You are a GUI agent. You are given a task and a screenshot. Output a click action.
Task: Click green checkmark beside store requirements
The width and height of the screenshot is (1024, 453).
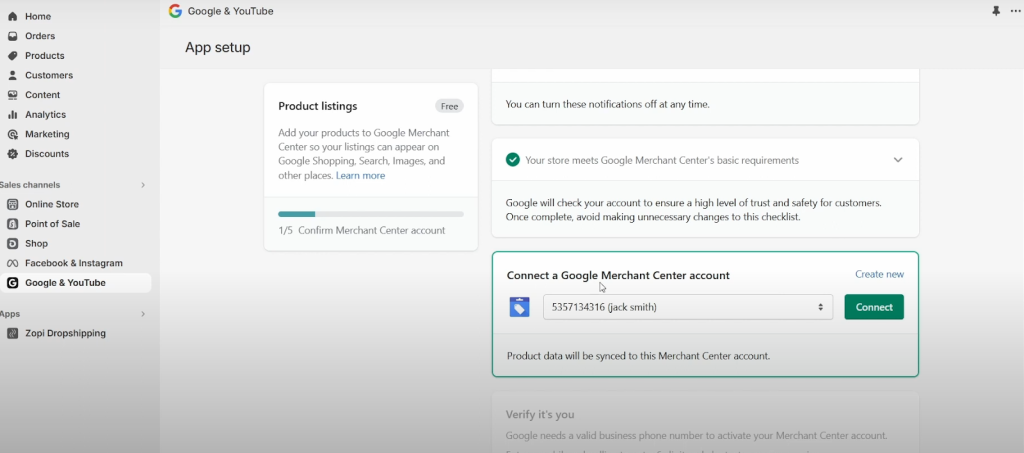[513, 160]
